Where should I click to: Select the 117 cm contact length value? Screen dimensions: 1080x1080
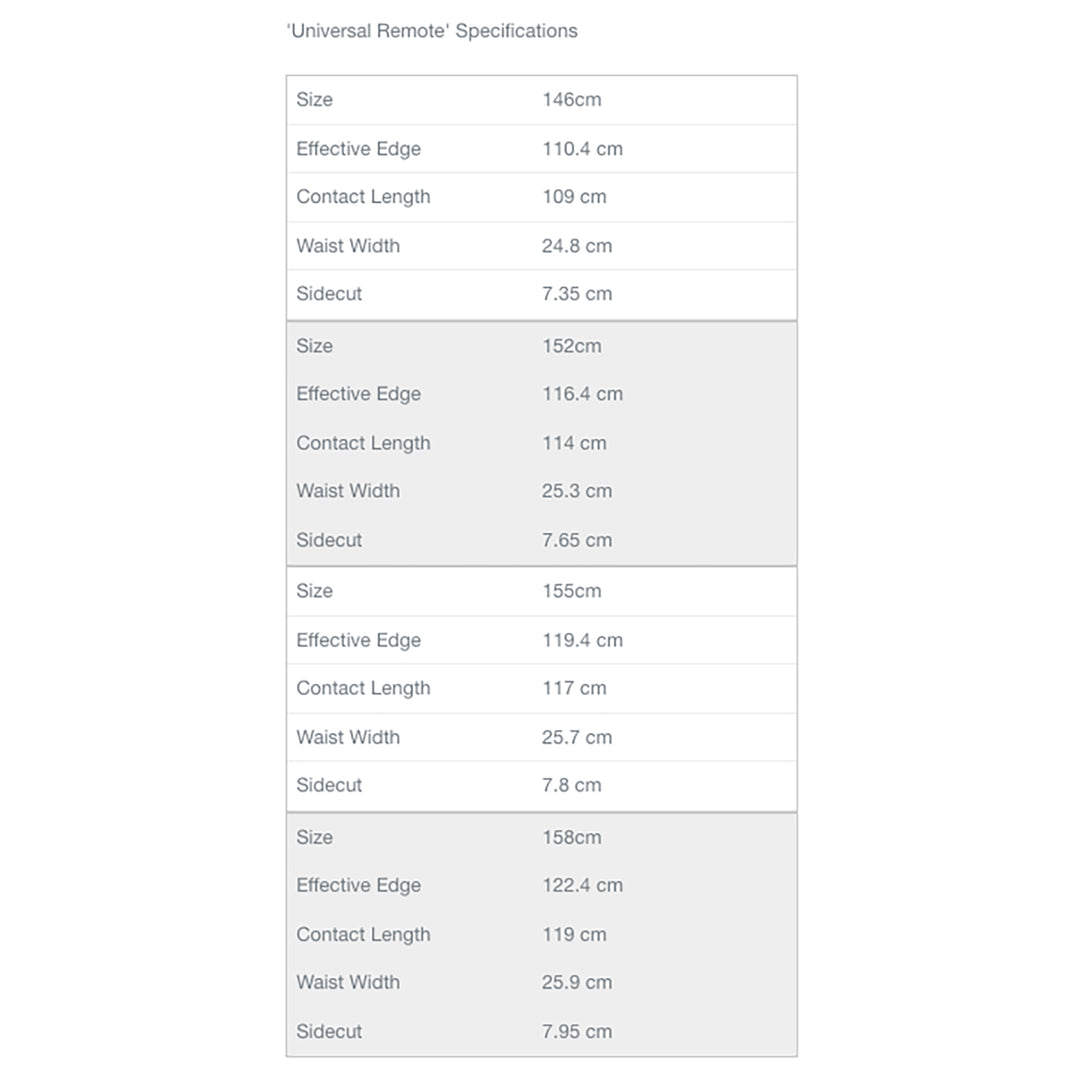click(574, 688)
